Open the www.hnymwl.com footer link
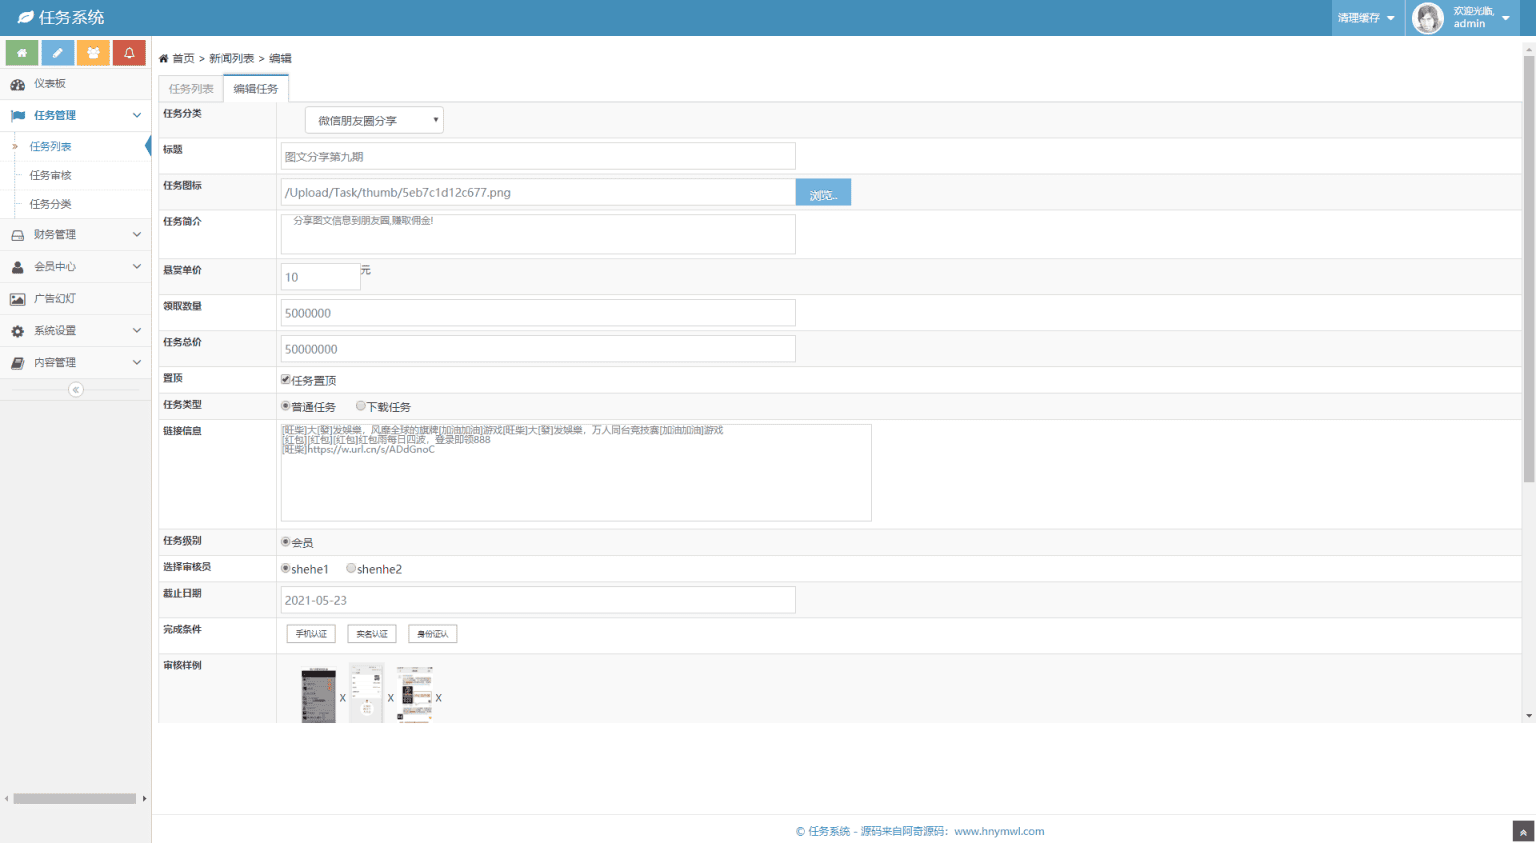This screenshot has width=1536, height=843. (999, 831)
